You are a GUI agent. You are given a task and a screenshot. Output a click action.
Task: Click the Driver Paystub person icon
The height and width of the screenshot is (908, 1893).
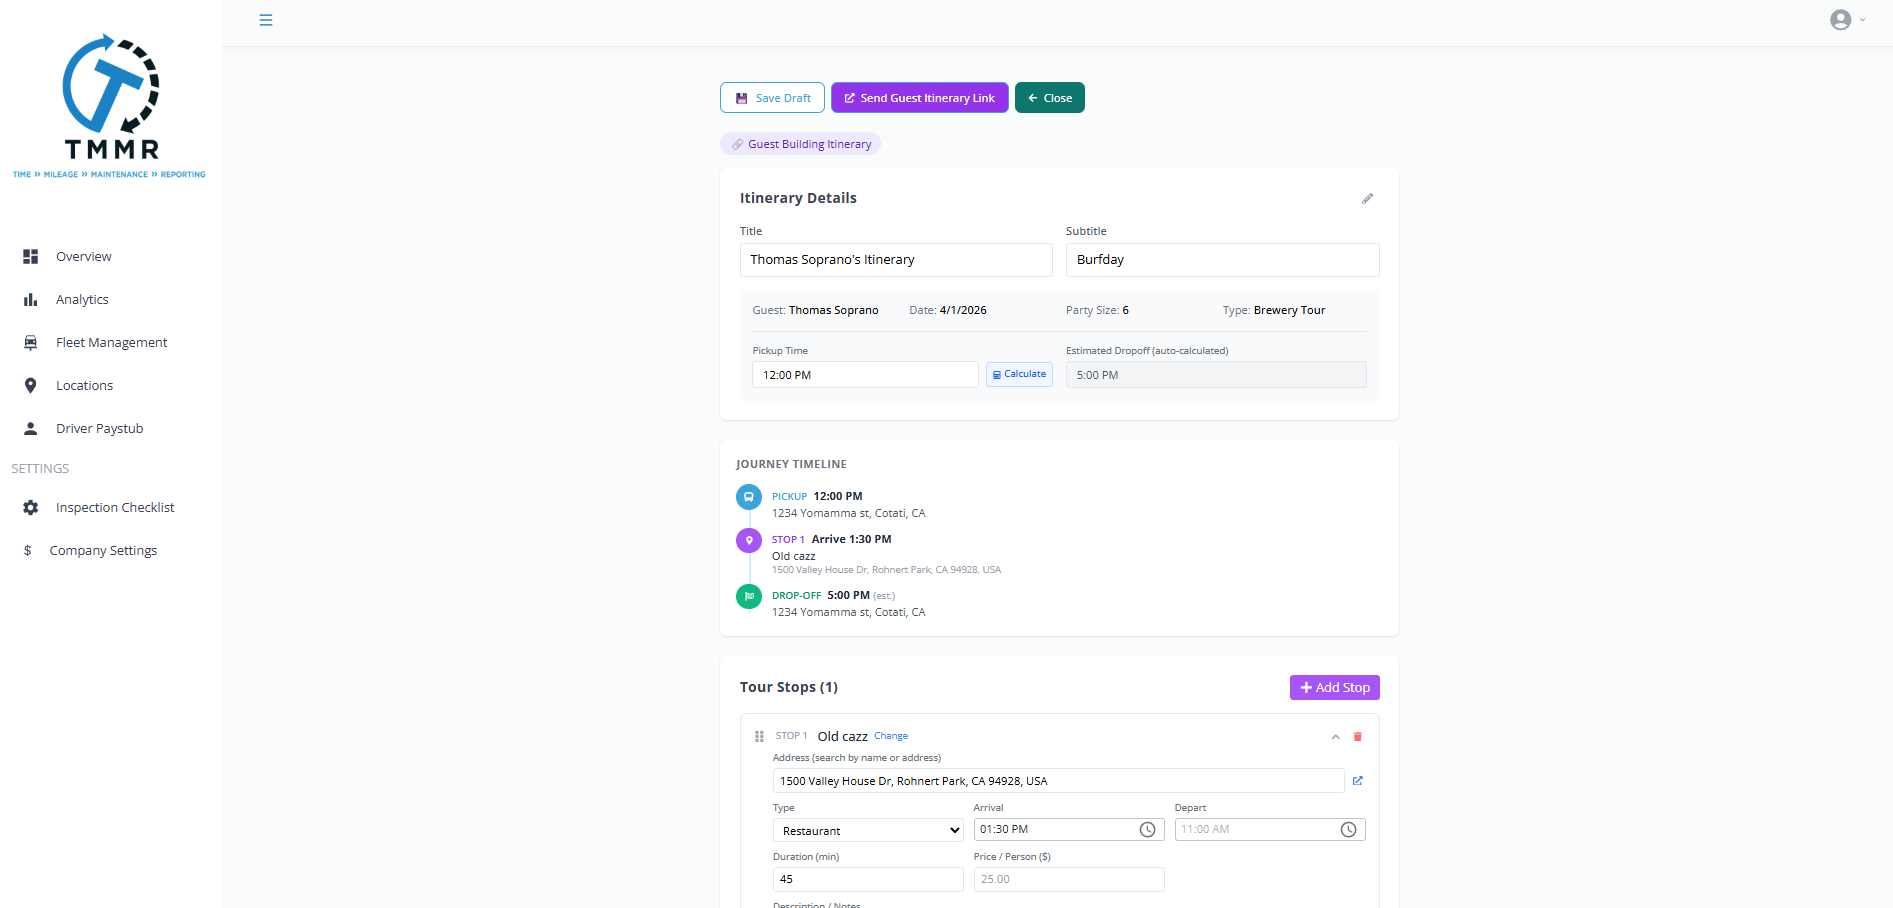[31, 429]
